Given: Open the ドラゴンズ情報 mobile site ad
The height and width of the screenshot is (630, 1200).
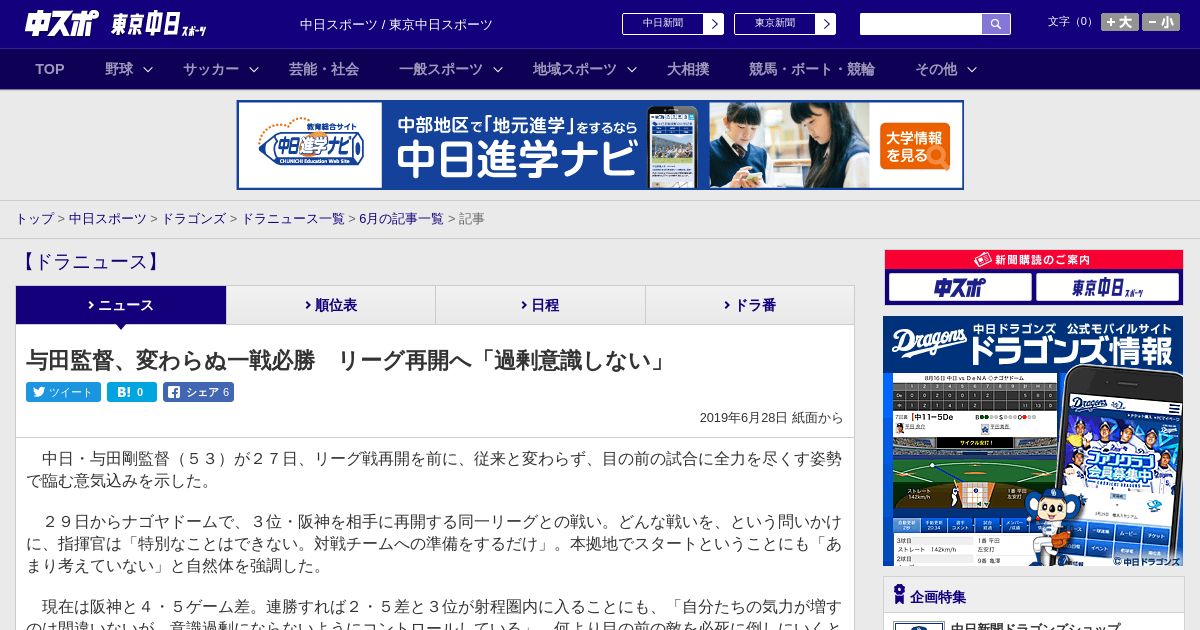Looking at the screenshot, I should [x=1033, y=441].
